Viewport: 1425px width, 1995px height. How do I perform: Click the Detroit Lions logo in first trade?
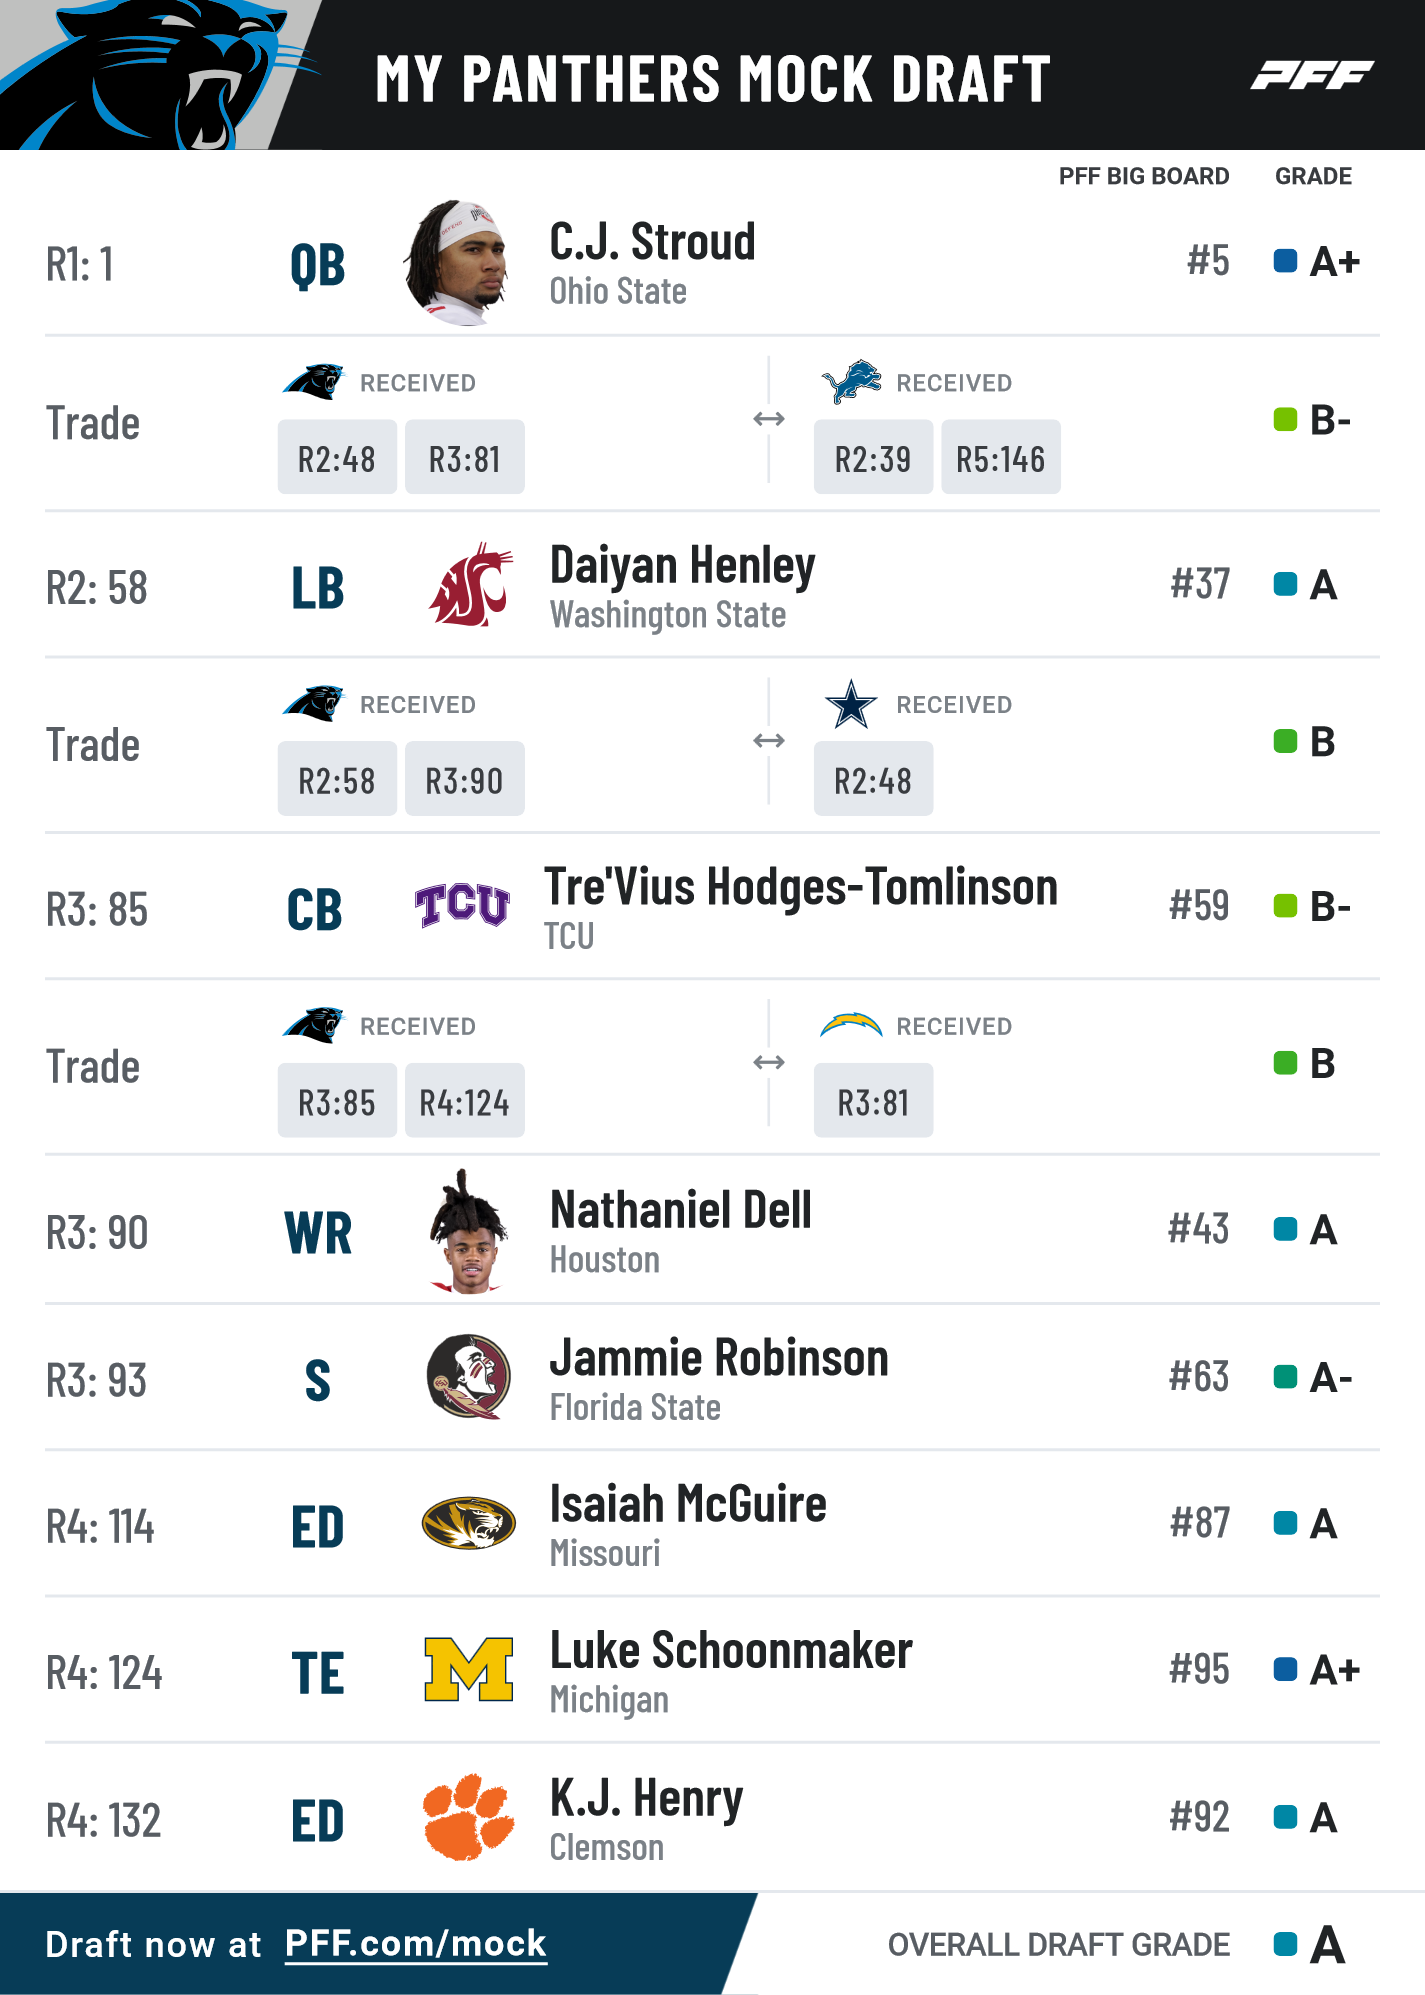[x=851, y=382]
